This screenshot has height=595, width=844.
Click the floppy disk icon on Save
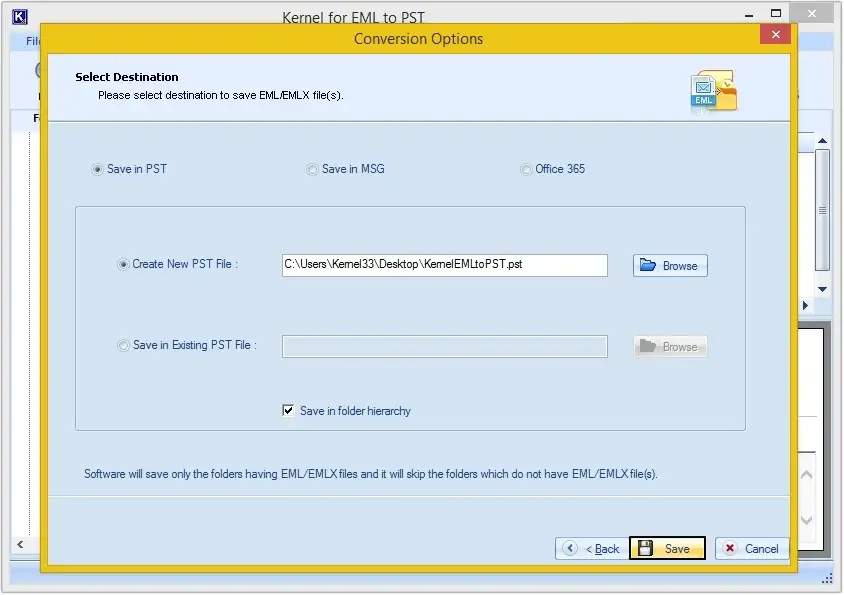coord(645,548)
